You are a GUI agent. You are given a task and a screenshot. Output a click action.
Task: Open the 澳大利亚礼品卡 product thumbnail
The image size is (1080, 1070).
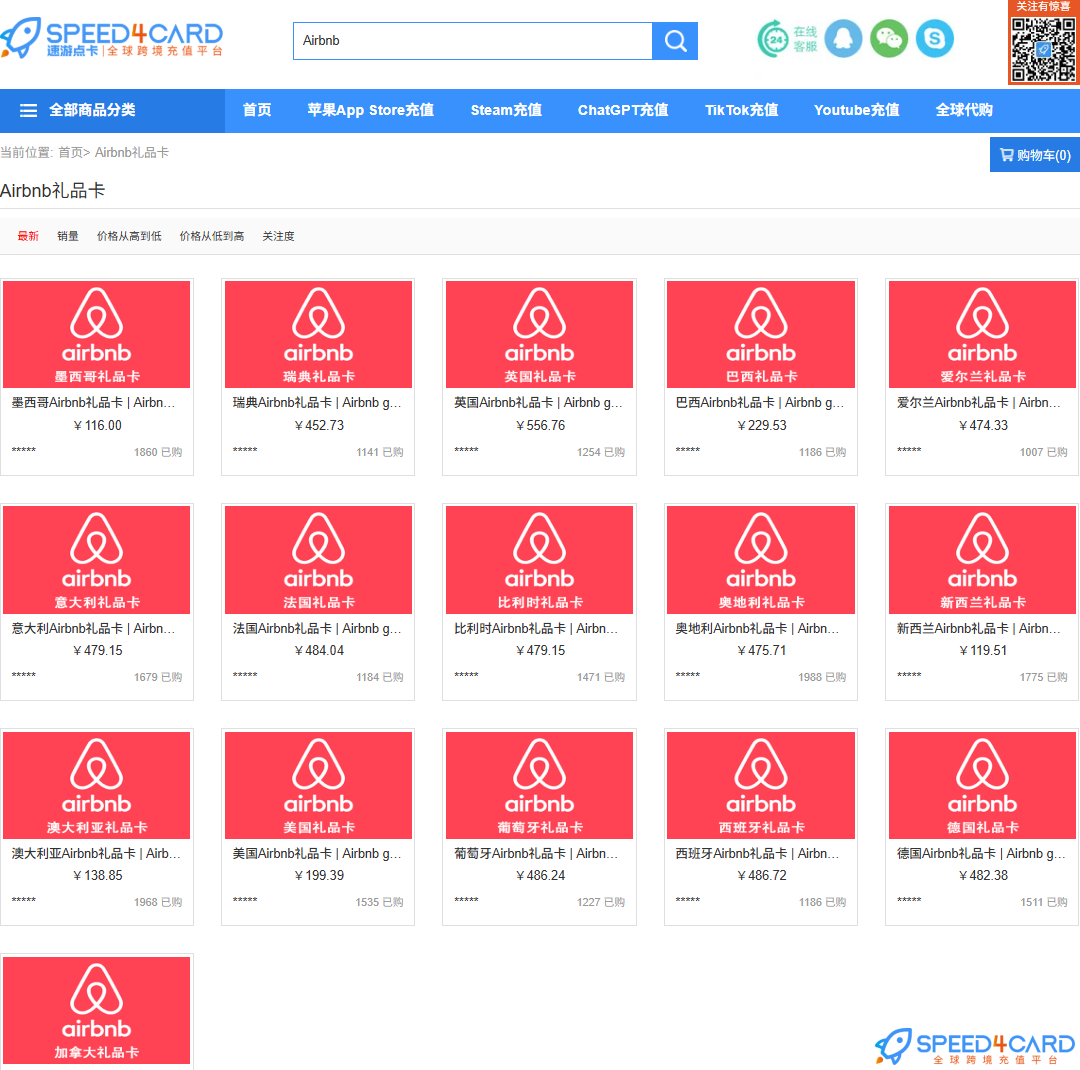pyautogui.click(x=96, y=785)
